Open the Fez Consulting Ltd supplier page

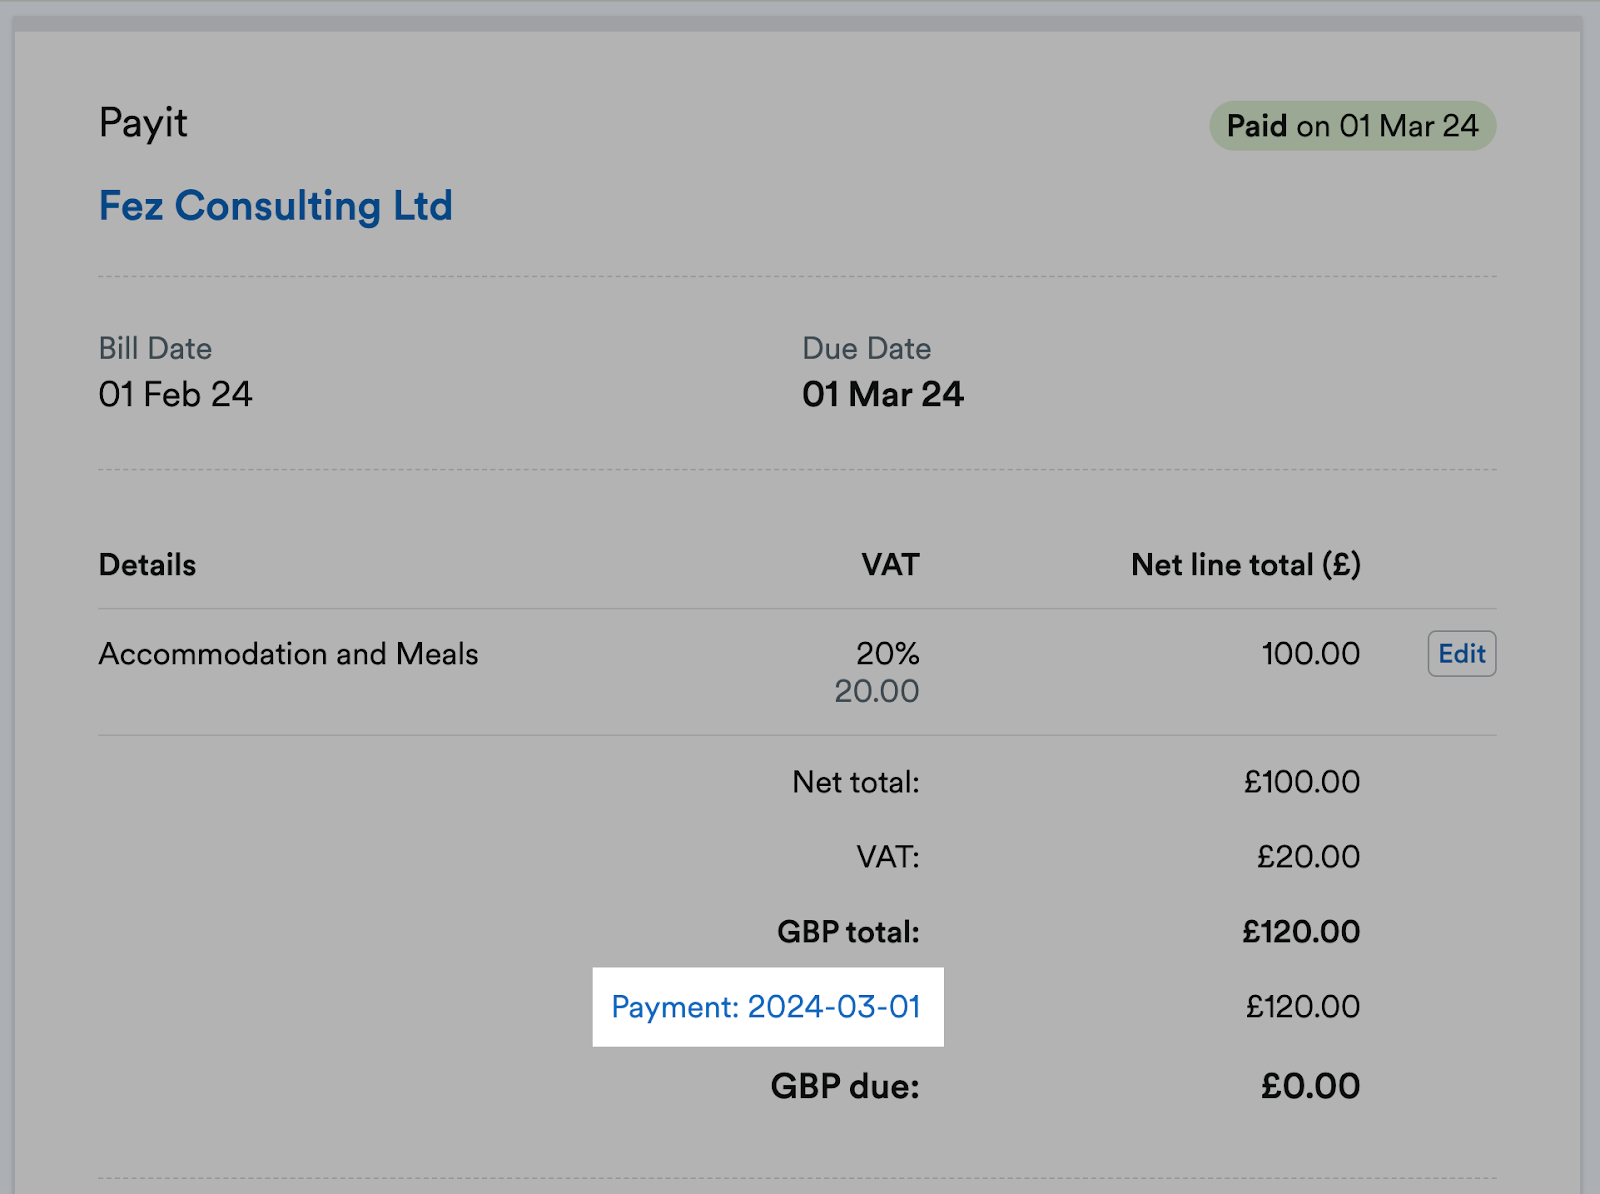point(276,206)
